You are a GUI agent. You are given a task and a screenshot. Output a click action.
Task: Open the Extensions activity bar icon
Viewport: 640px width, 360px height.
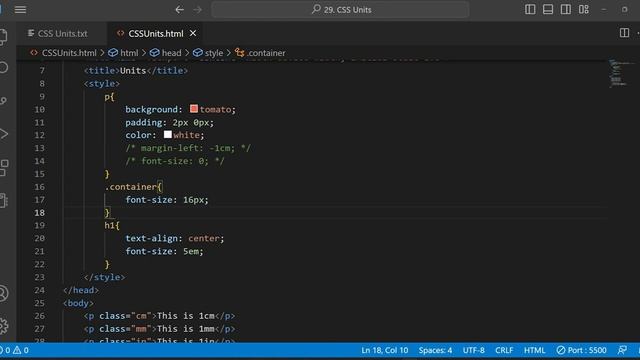click(x=3, y=167)
